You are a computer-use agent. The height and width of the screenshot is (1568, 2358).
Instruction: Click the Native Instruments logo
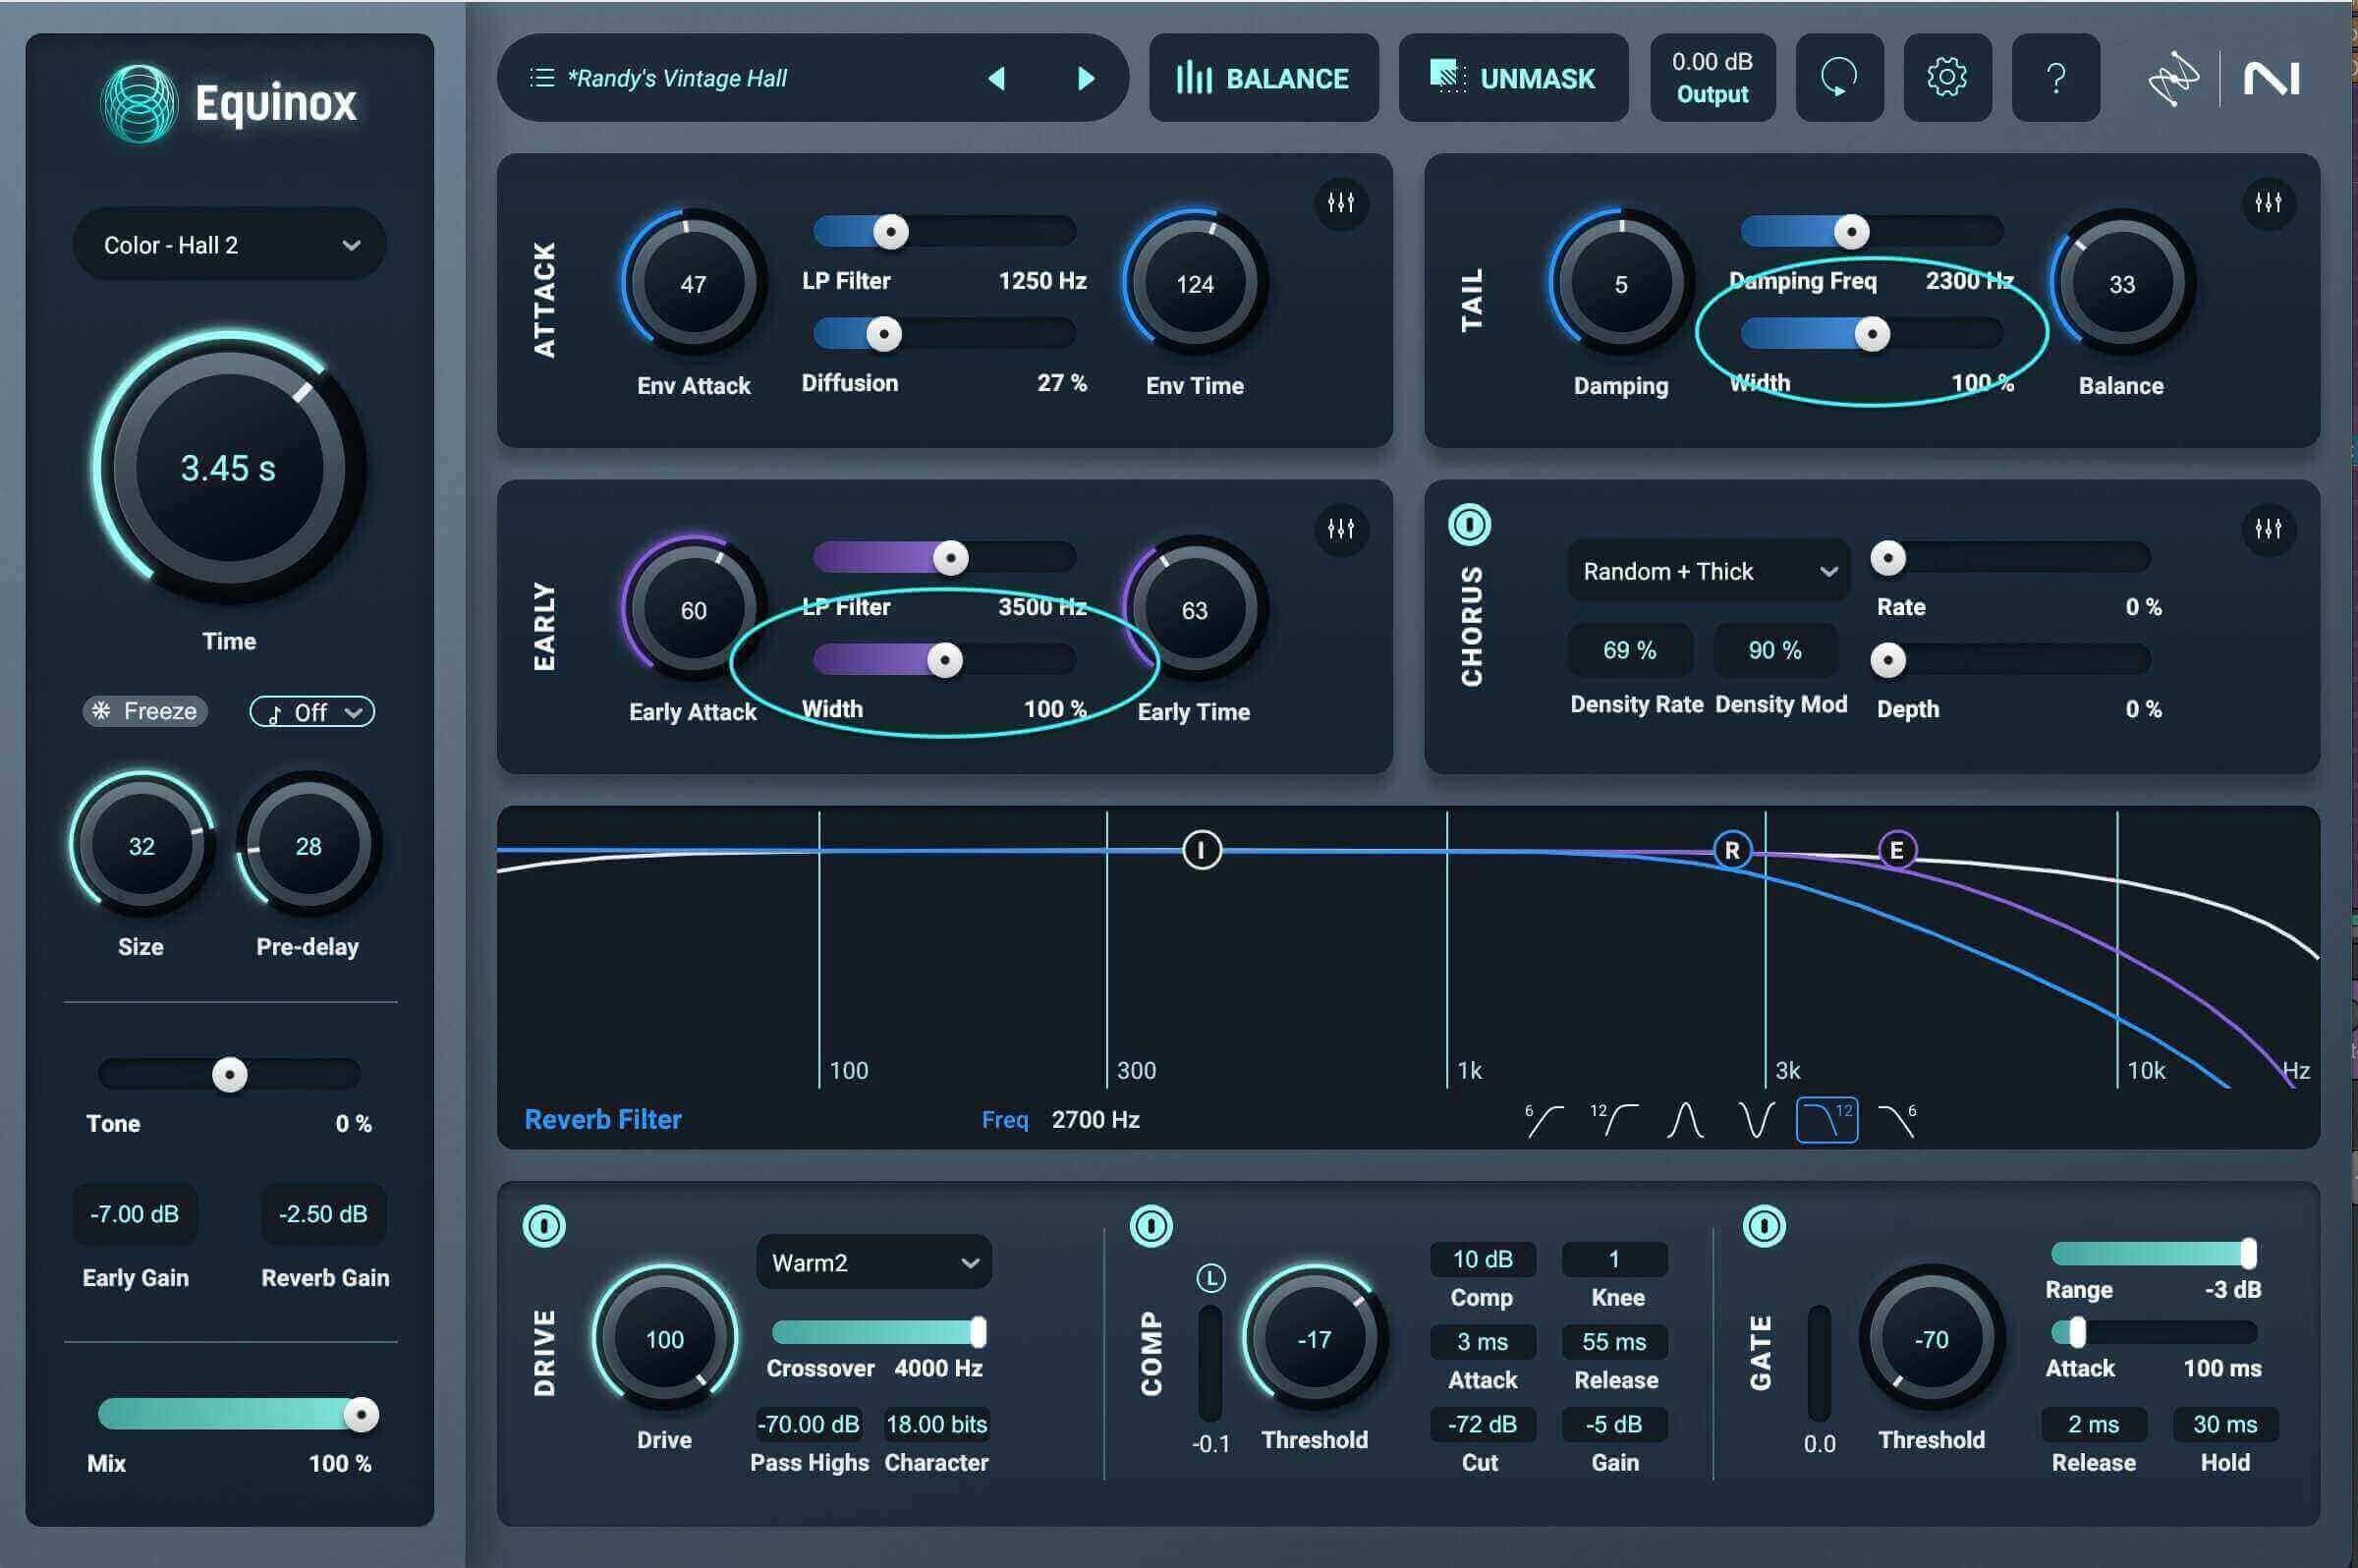click(x=2272, y=79)
